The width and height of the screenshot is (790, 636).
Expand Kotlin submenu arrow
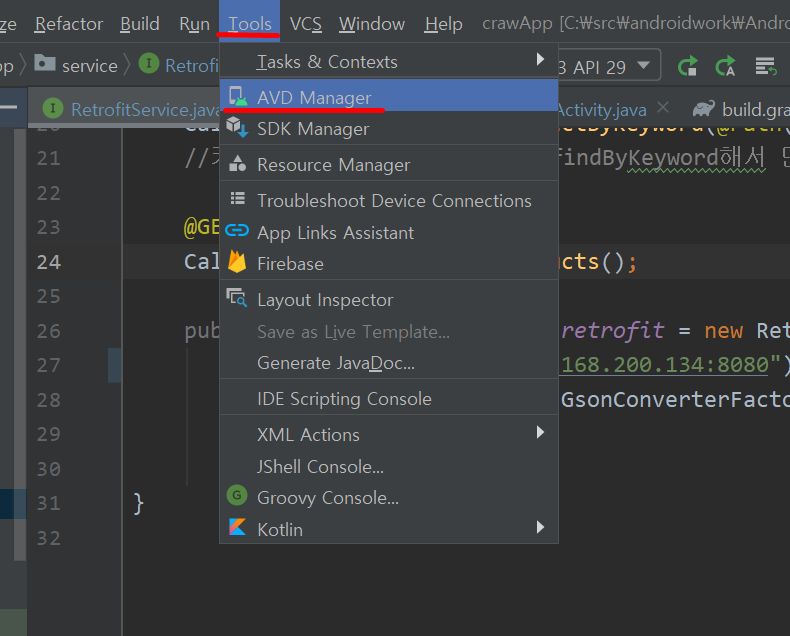tap(540, 527)
